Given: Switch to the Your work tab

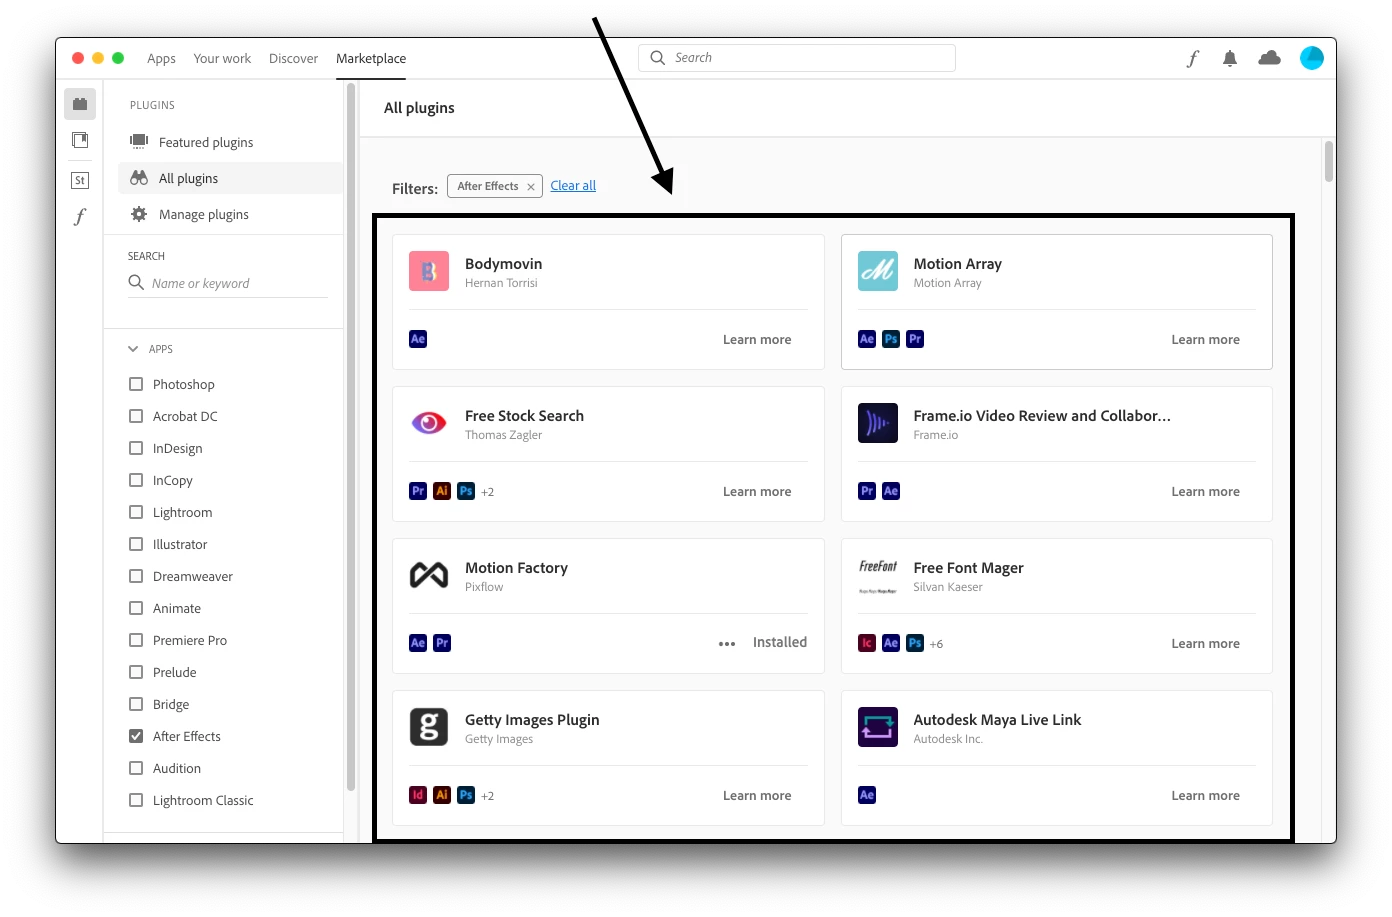Looking at the screenshot, I should (x=222, y=59).
